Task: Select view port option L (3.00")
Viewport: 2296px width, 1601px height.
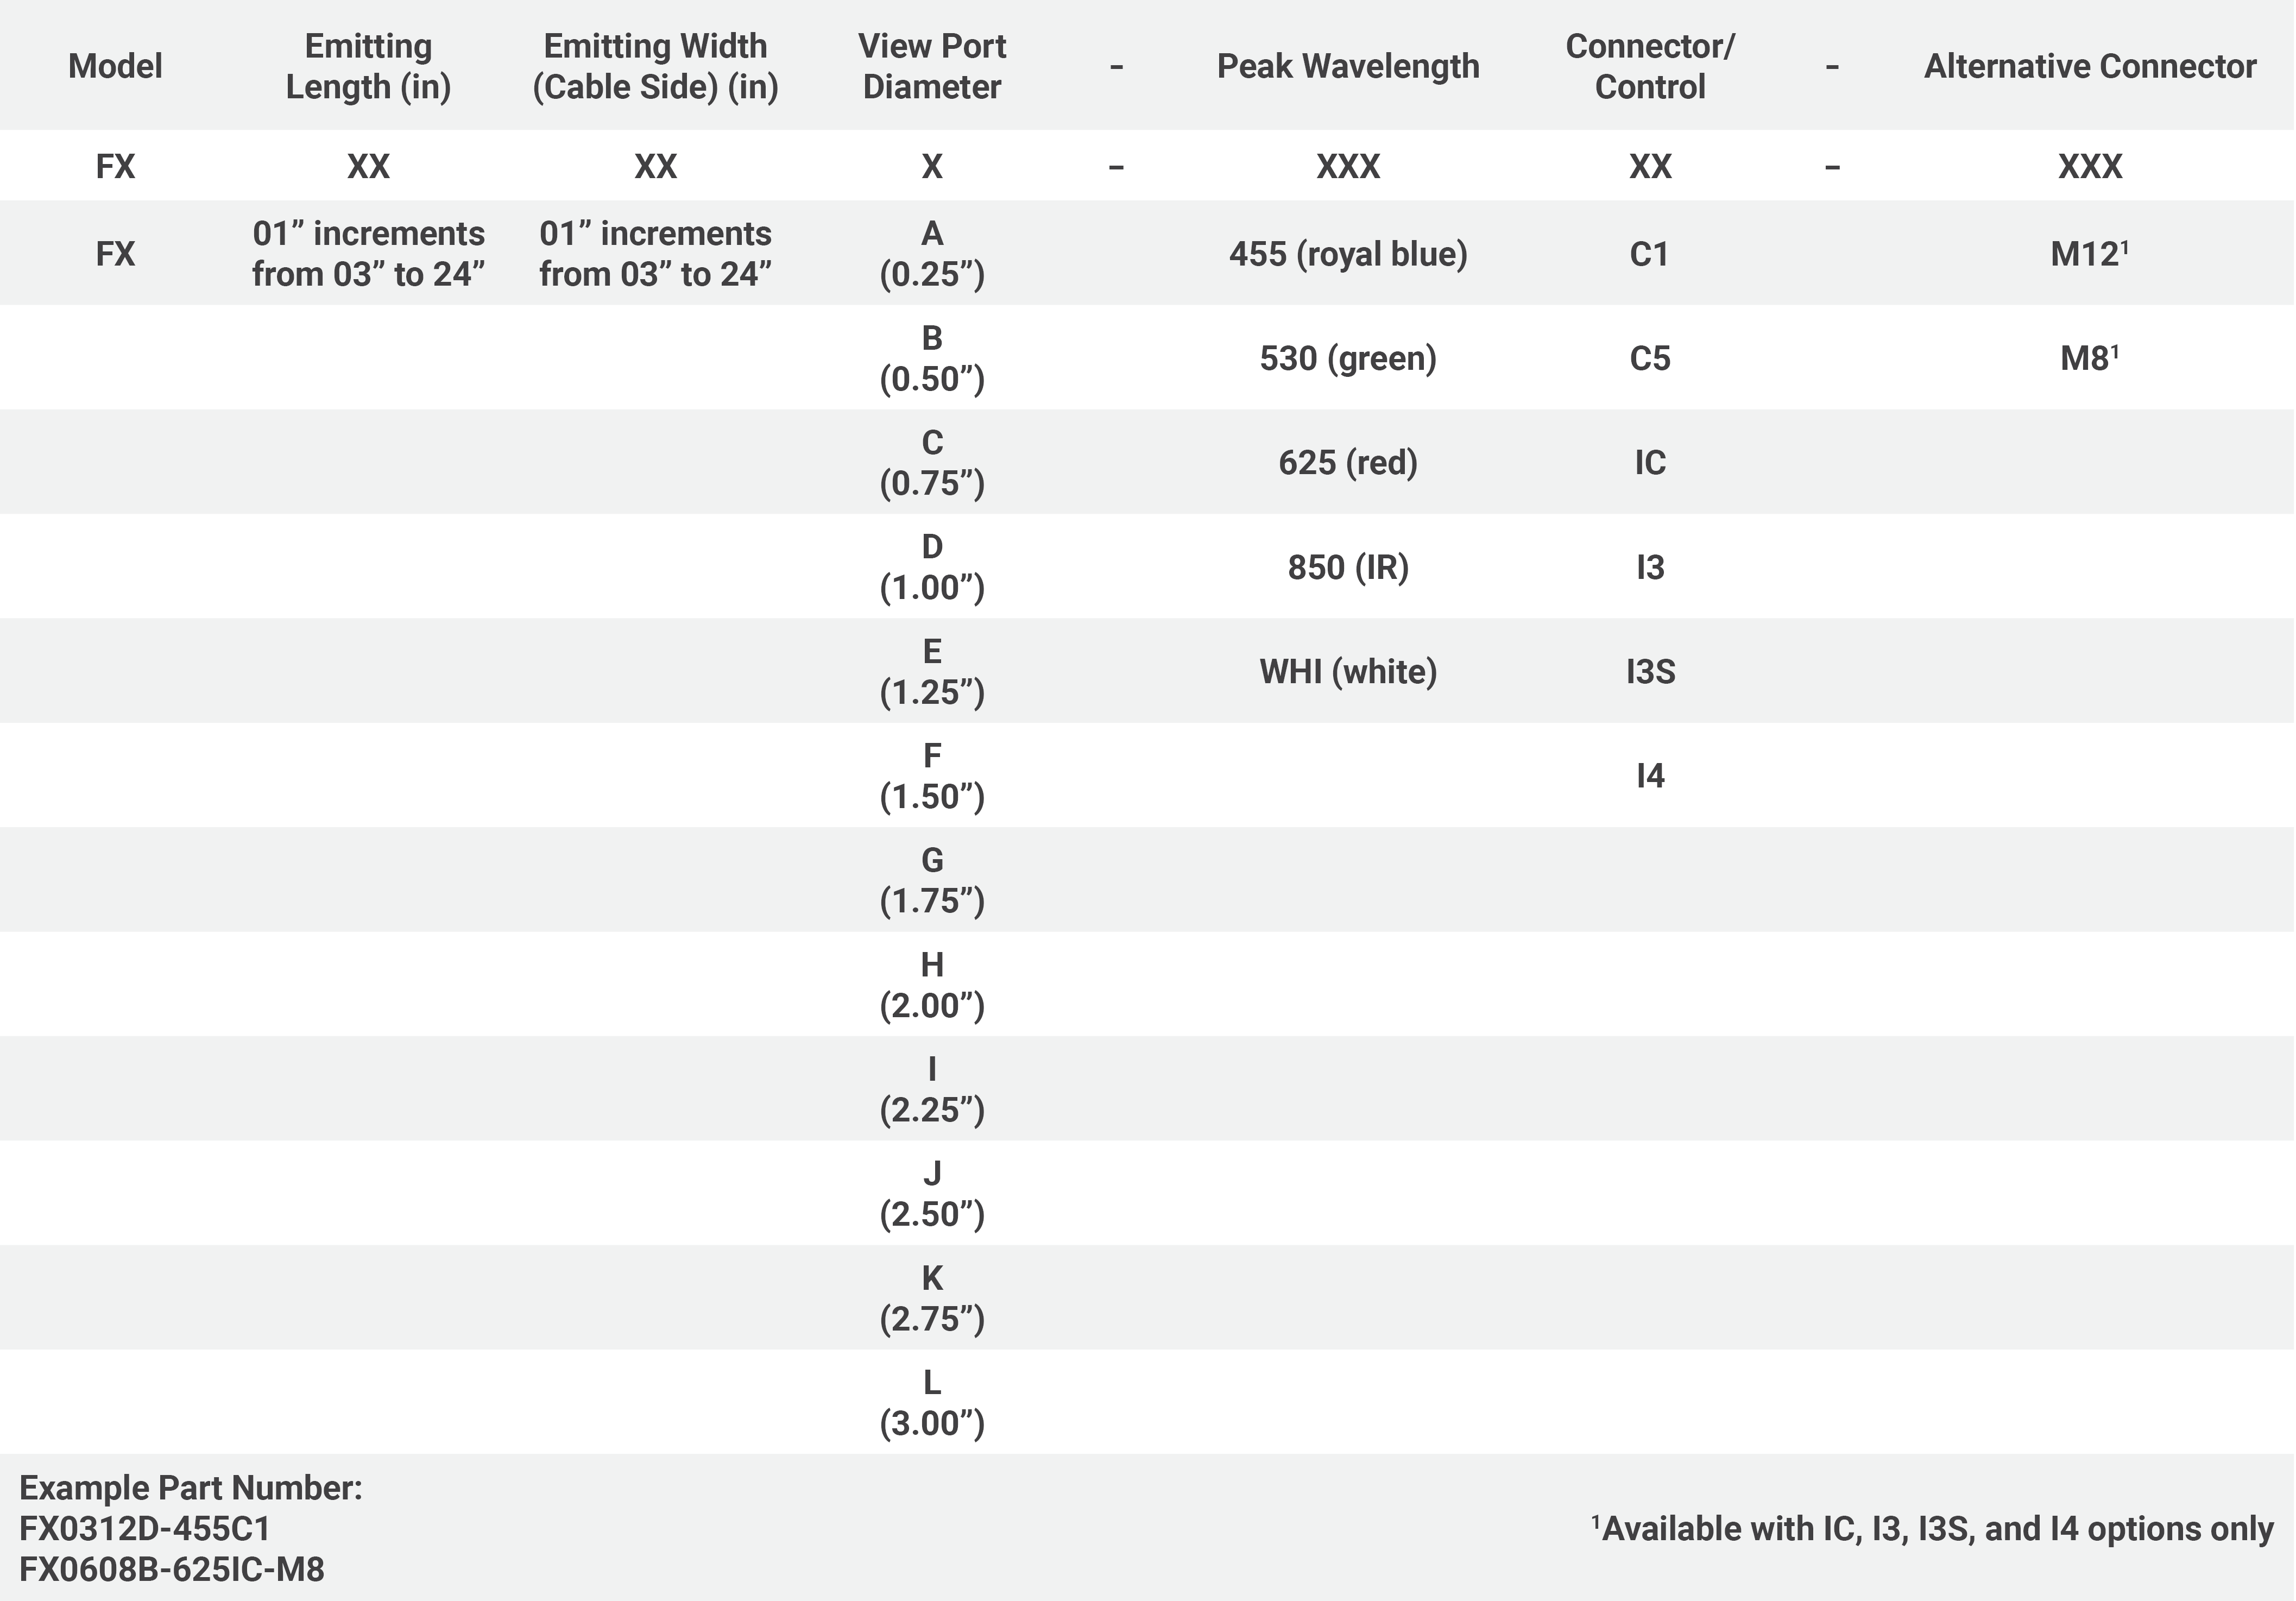Action: pos(931,1402)
